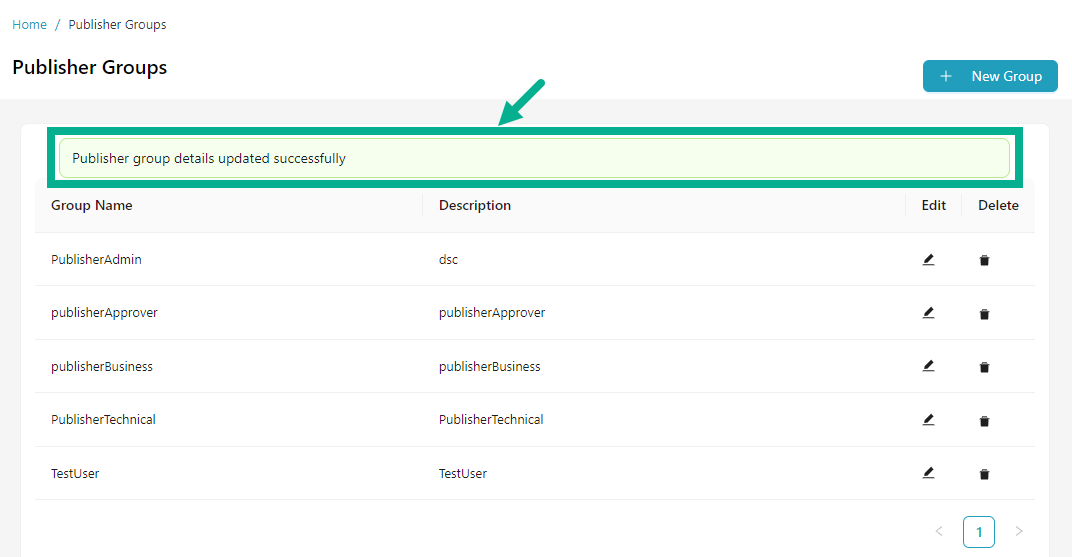The width and height of the screenshot is (1072, 557).
Task: Select the publisherBusiness group name
Action: (102, 366)
